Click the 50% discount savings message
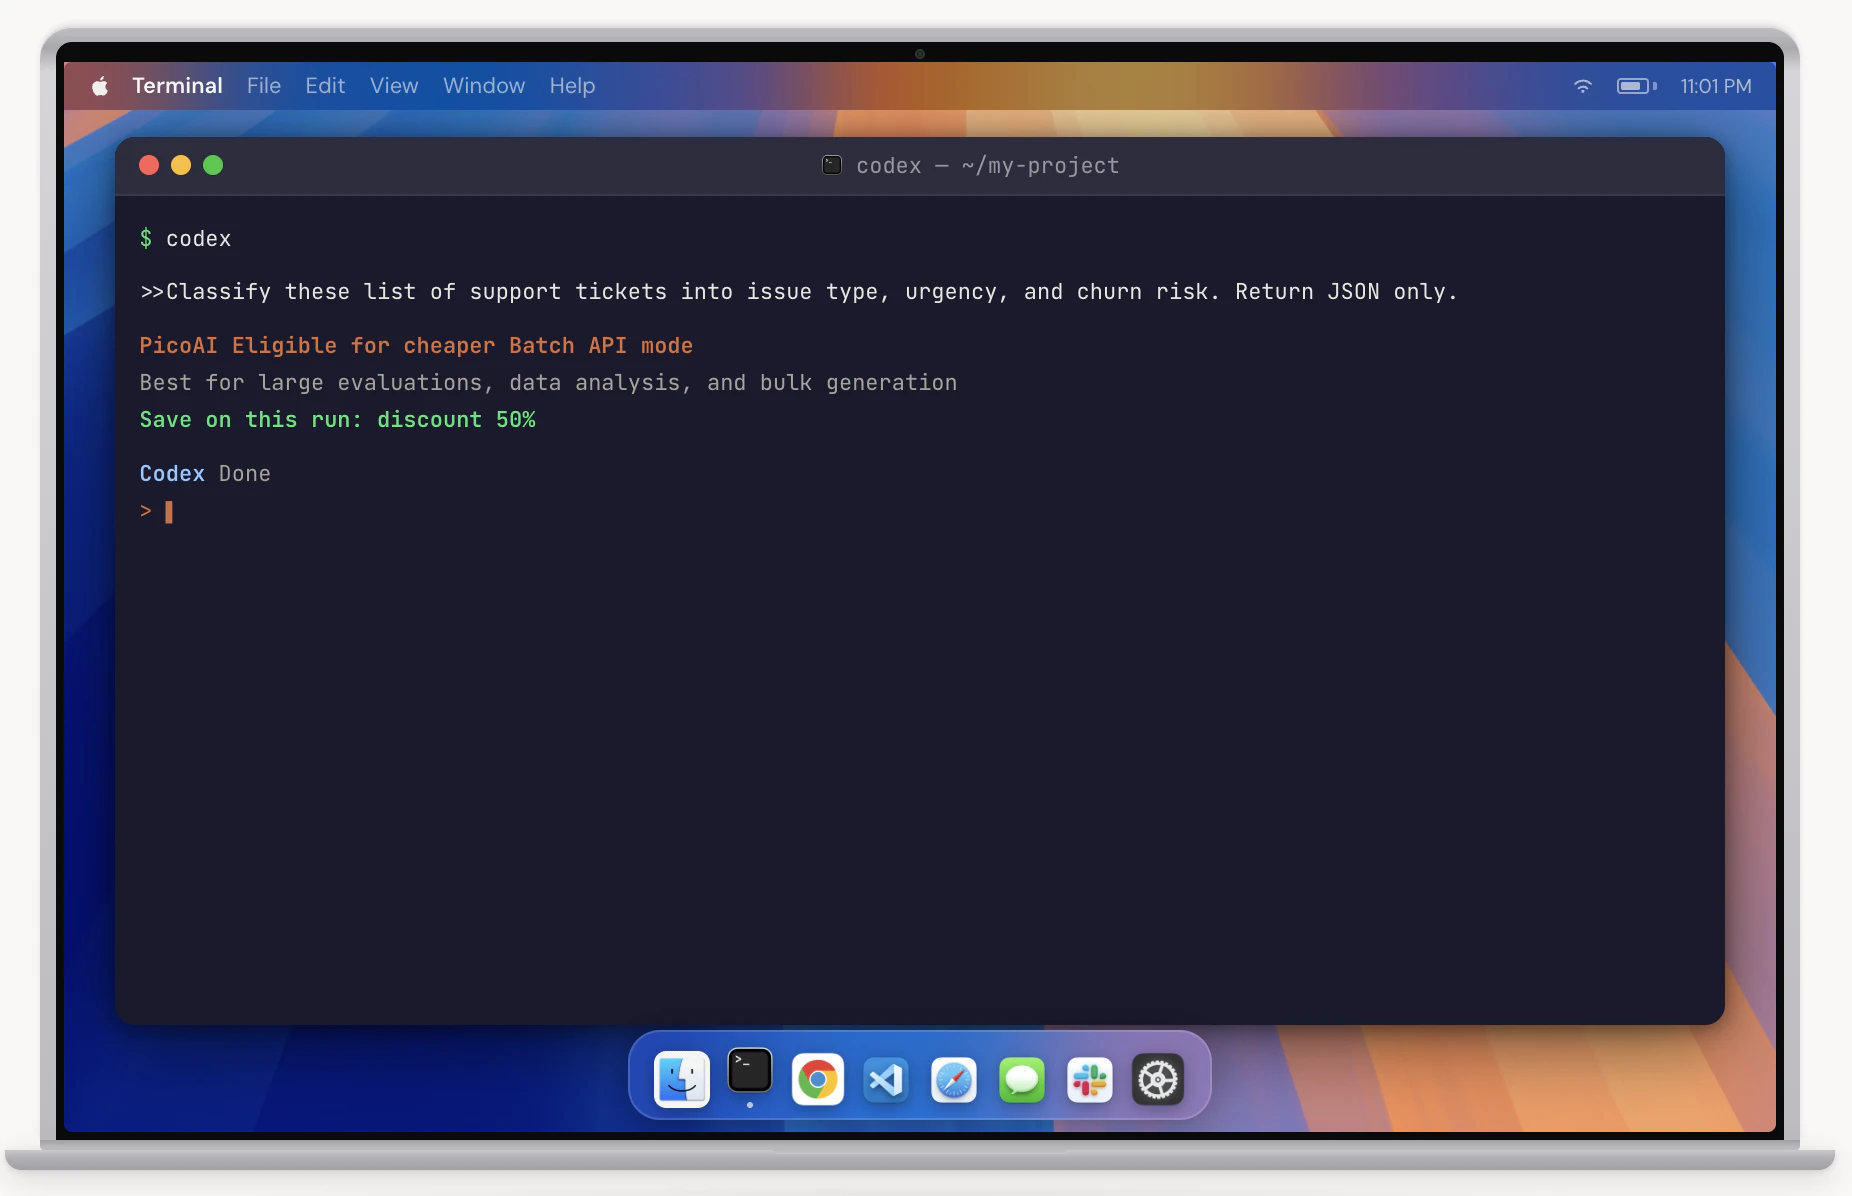The width and height of the screenshot is (1852, 1196). (337, 420)
